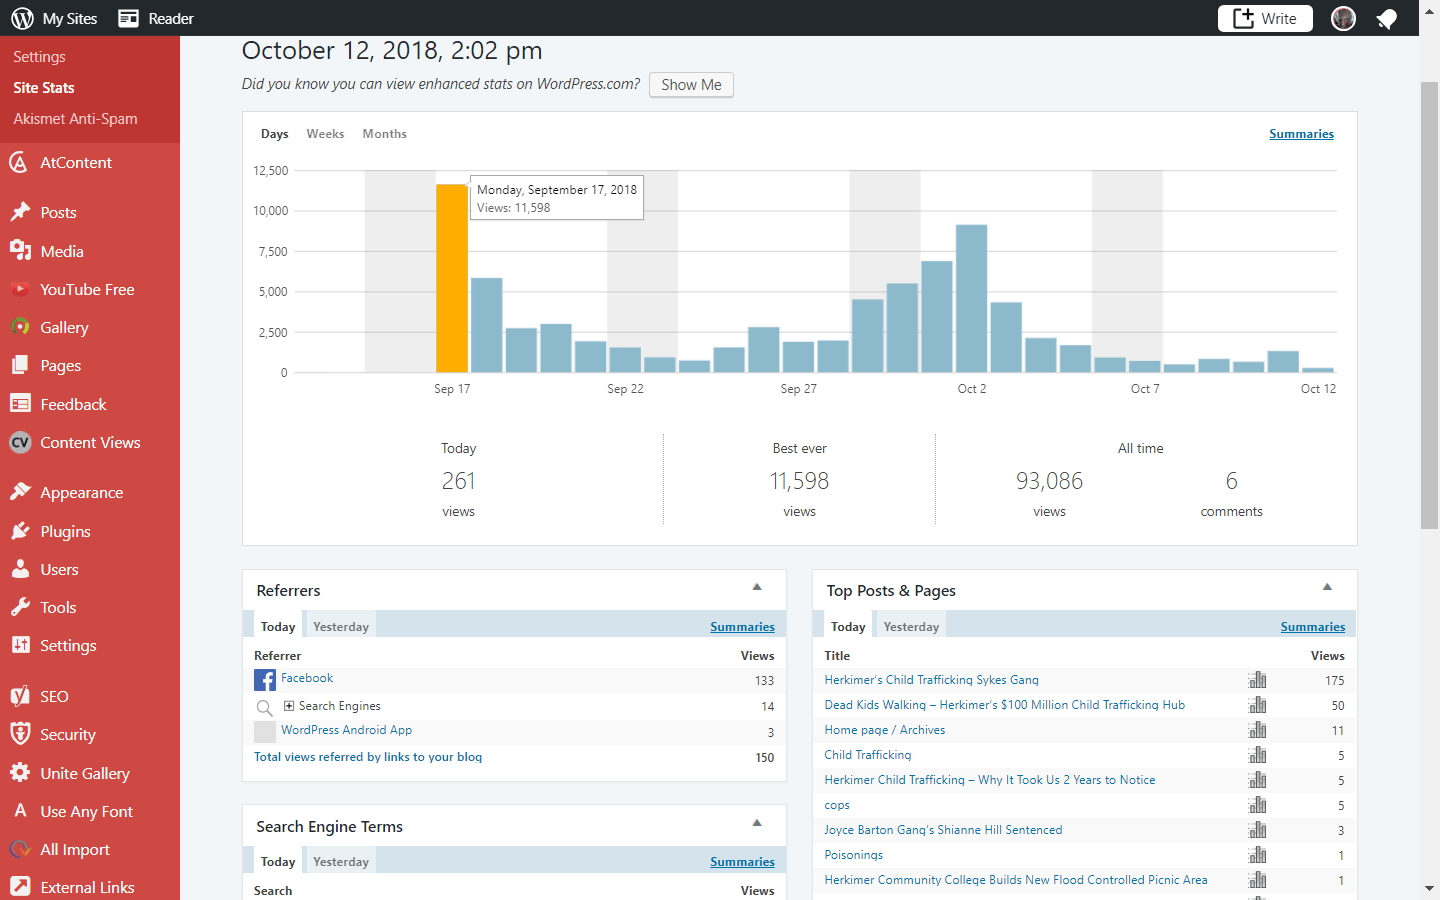
Task: Select Yesterday tab in Top Posts & Pages
Action: tap(911, 627)
